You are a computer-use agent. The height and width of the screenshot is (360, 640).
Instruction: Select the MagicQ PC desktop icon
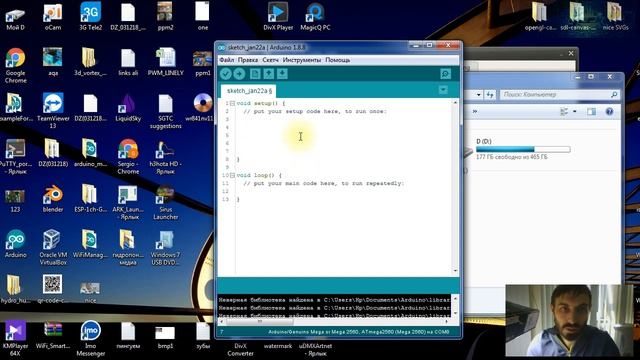click(x=315, y=17)
